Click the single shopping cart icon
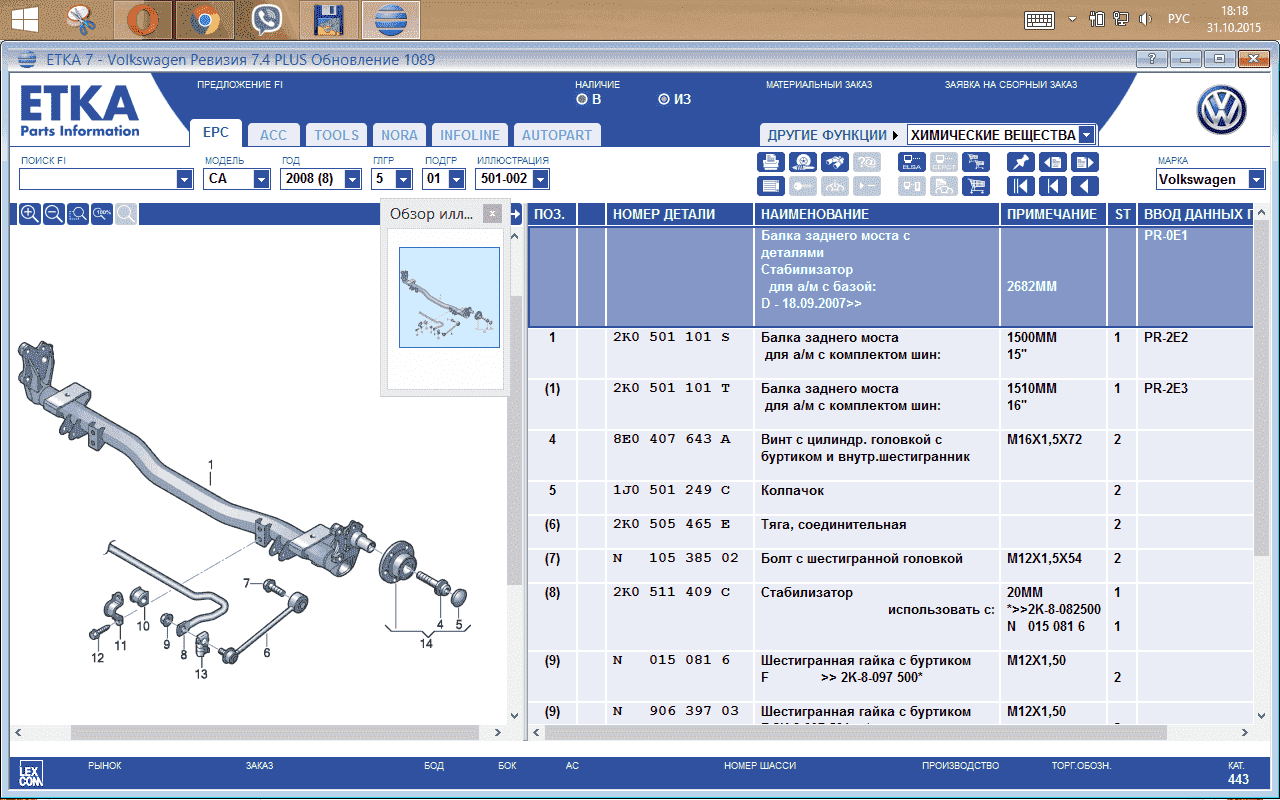The width and height of the screenshot is (1280, 800). coord(975,186)
